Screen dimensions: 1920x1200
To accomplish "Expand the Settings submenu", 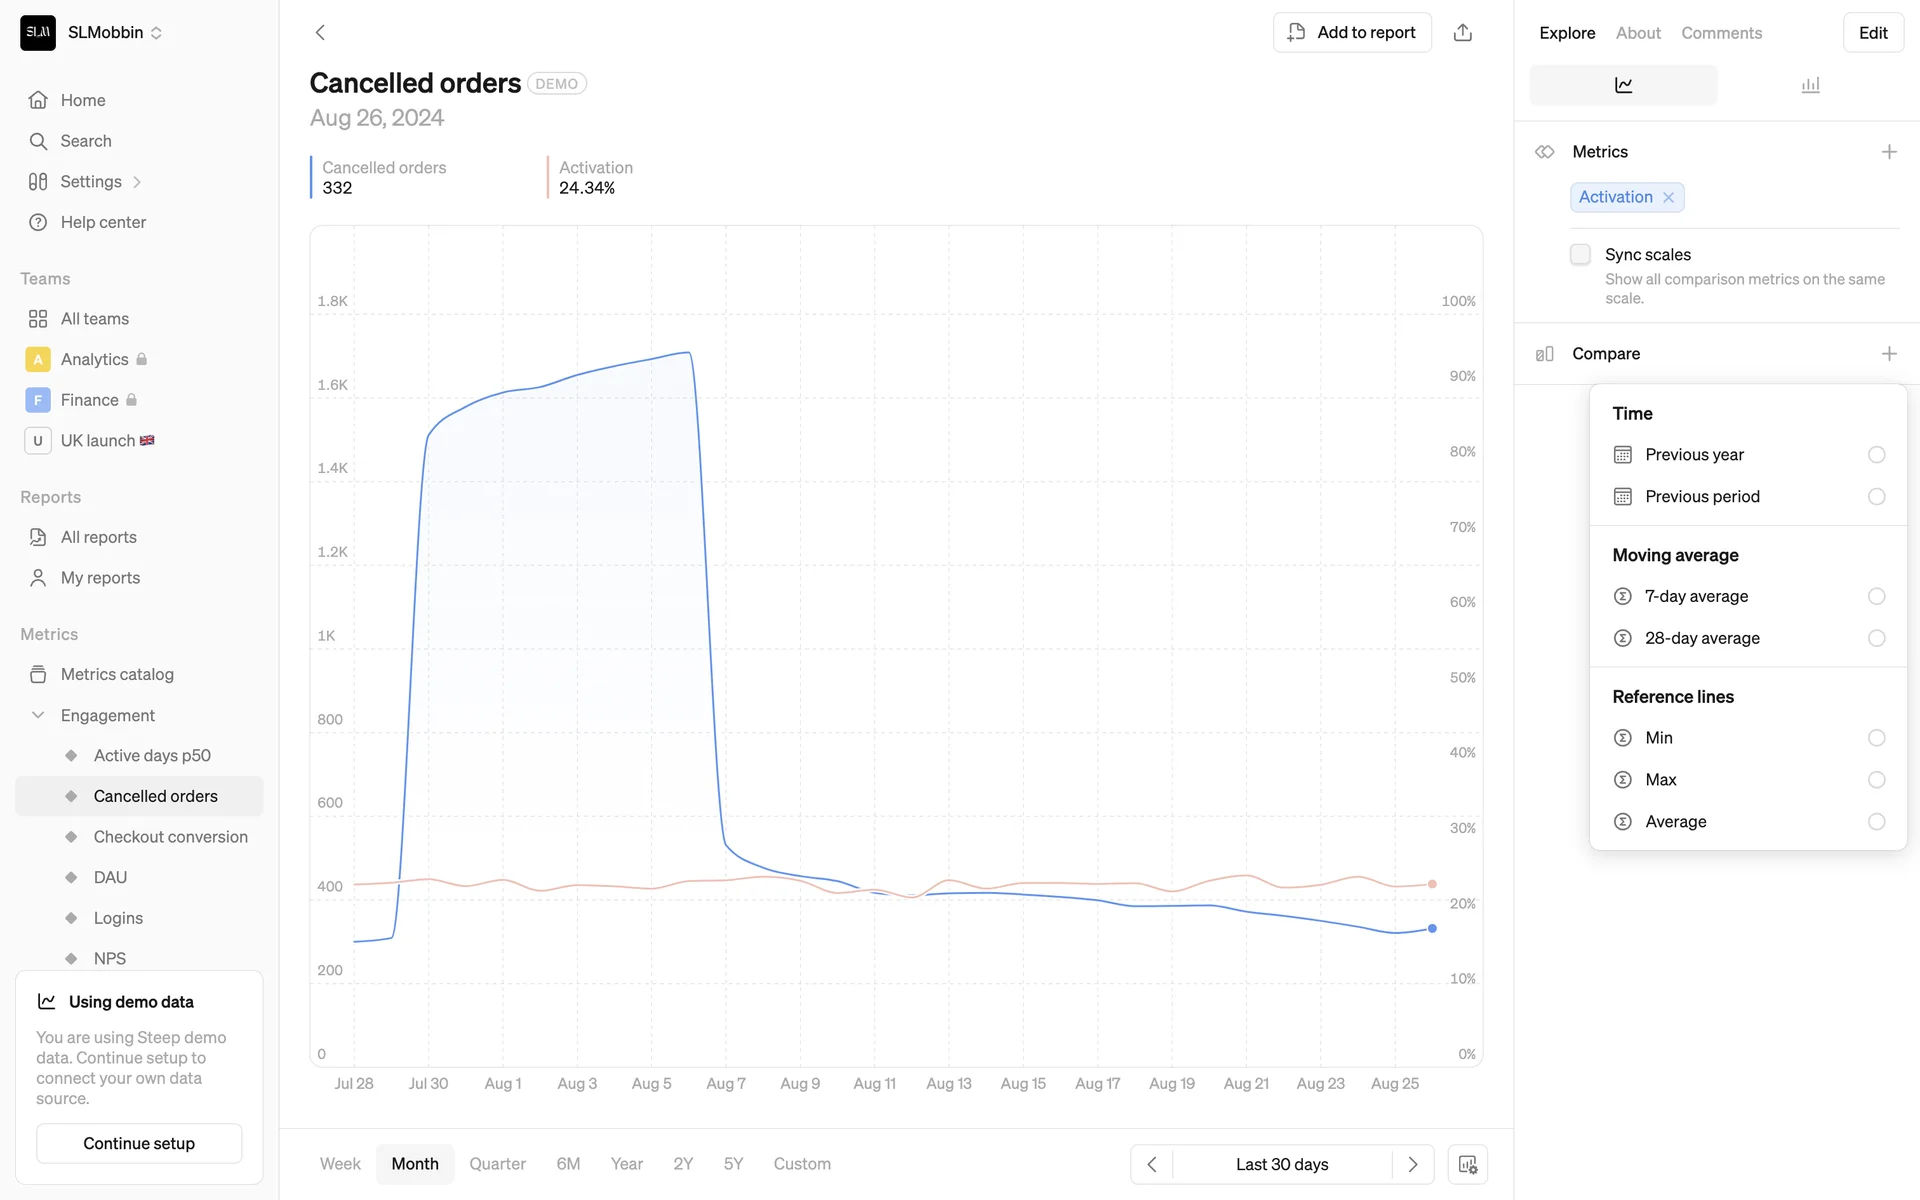I will pos(137,182).
